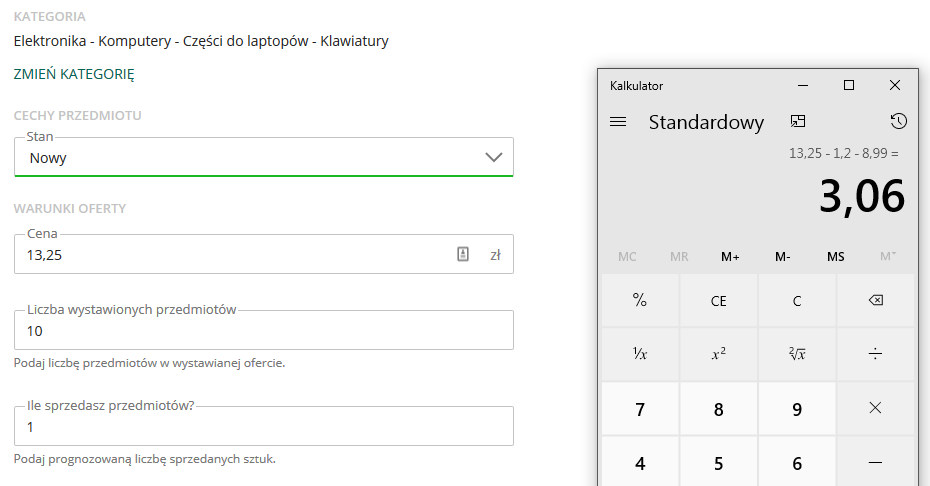Click the division operator key
930x486 pixels.
(875, 354)
